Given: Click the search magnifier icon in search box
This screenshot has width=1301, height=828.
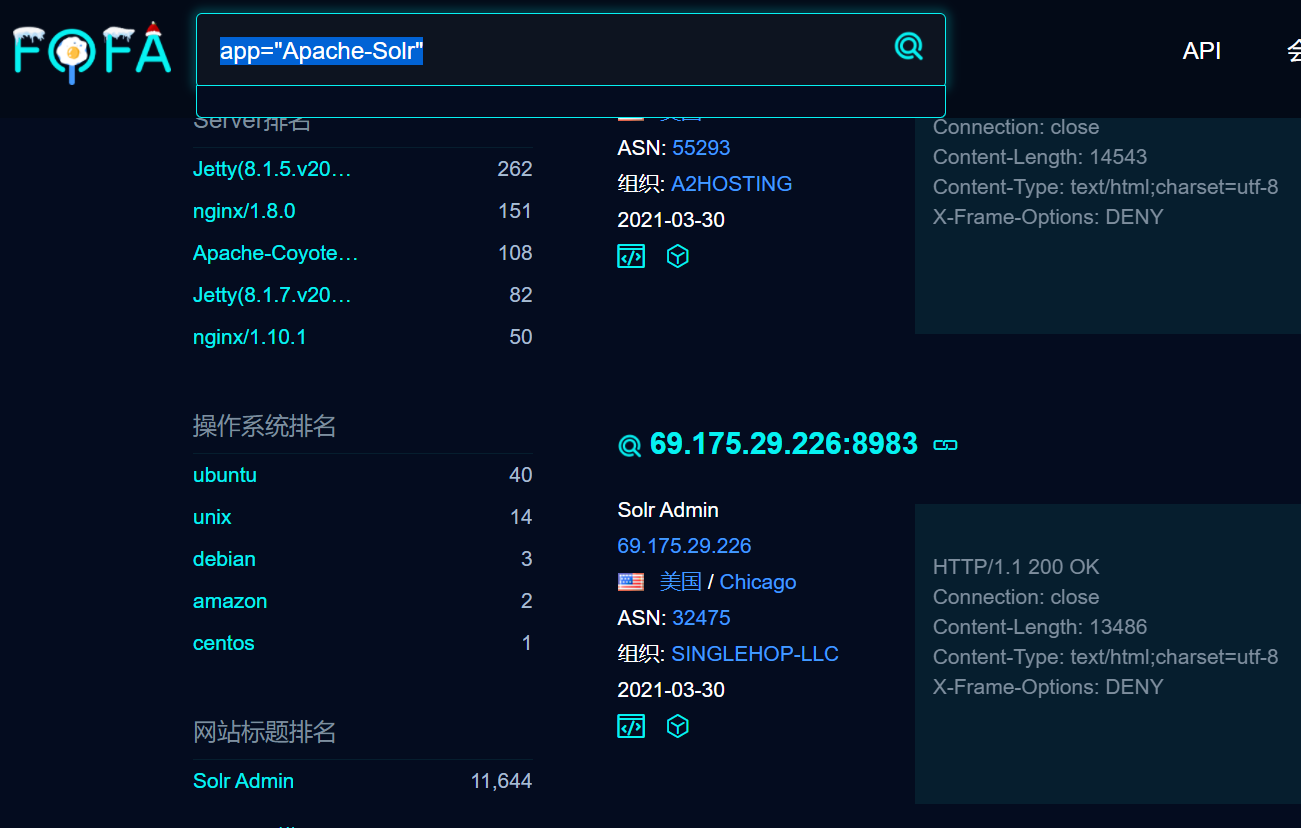Looking at the screenshot, I should (x=908, y=47).
